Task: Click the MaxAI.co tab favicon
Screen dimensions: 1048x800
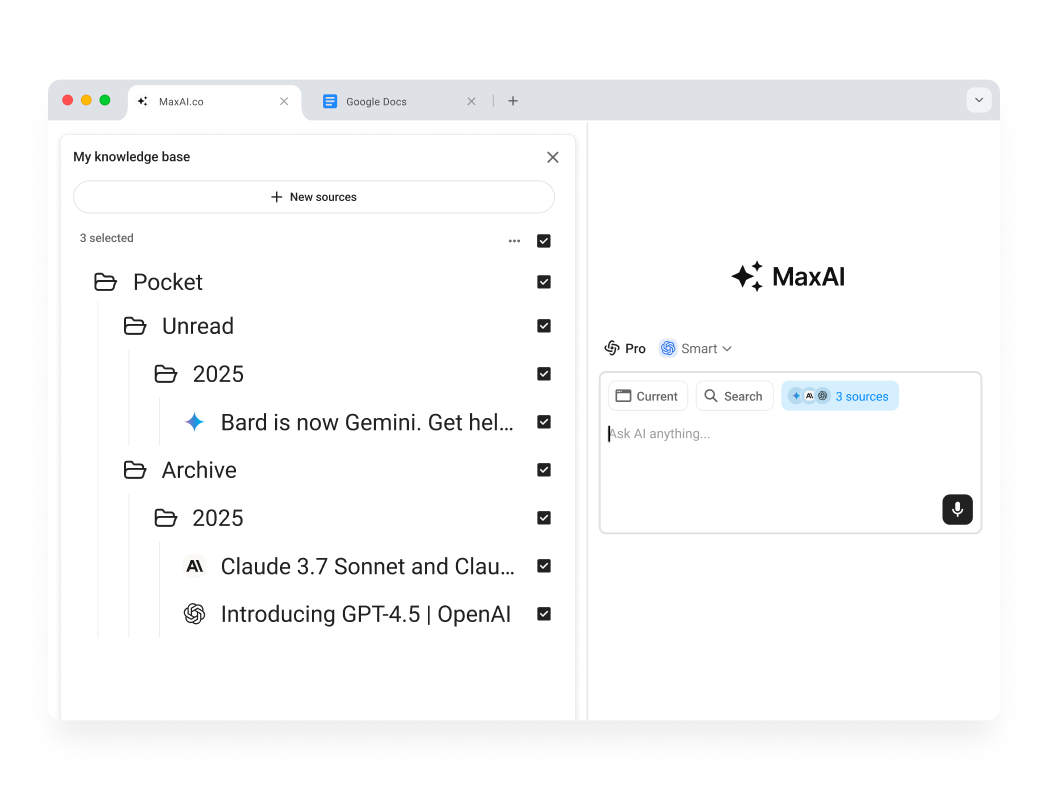Action: pos(142,102)
